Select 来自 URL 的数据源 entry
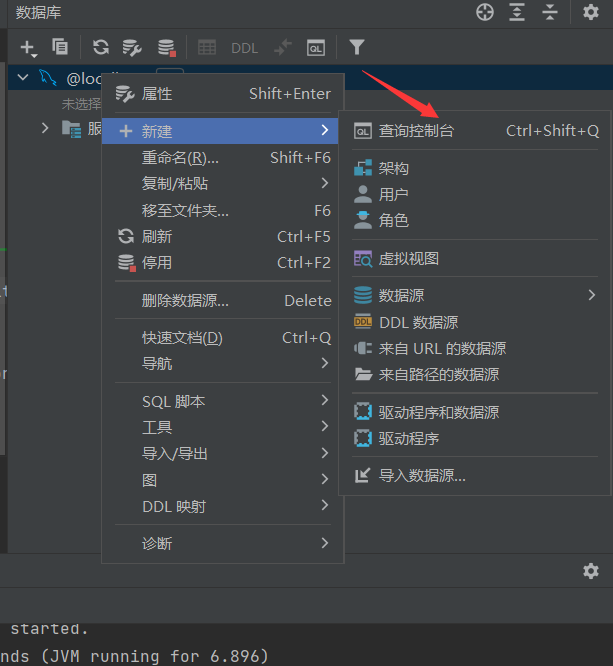Screen dimensions: 613x666 coord(475,349)
